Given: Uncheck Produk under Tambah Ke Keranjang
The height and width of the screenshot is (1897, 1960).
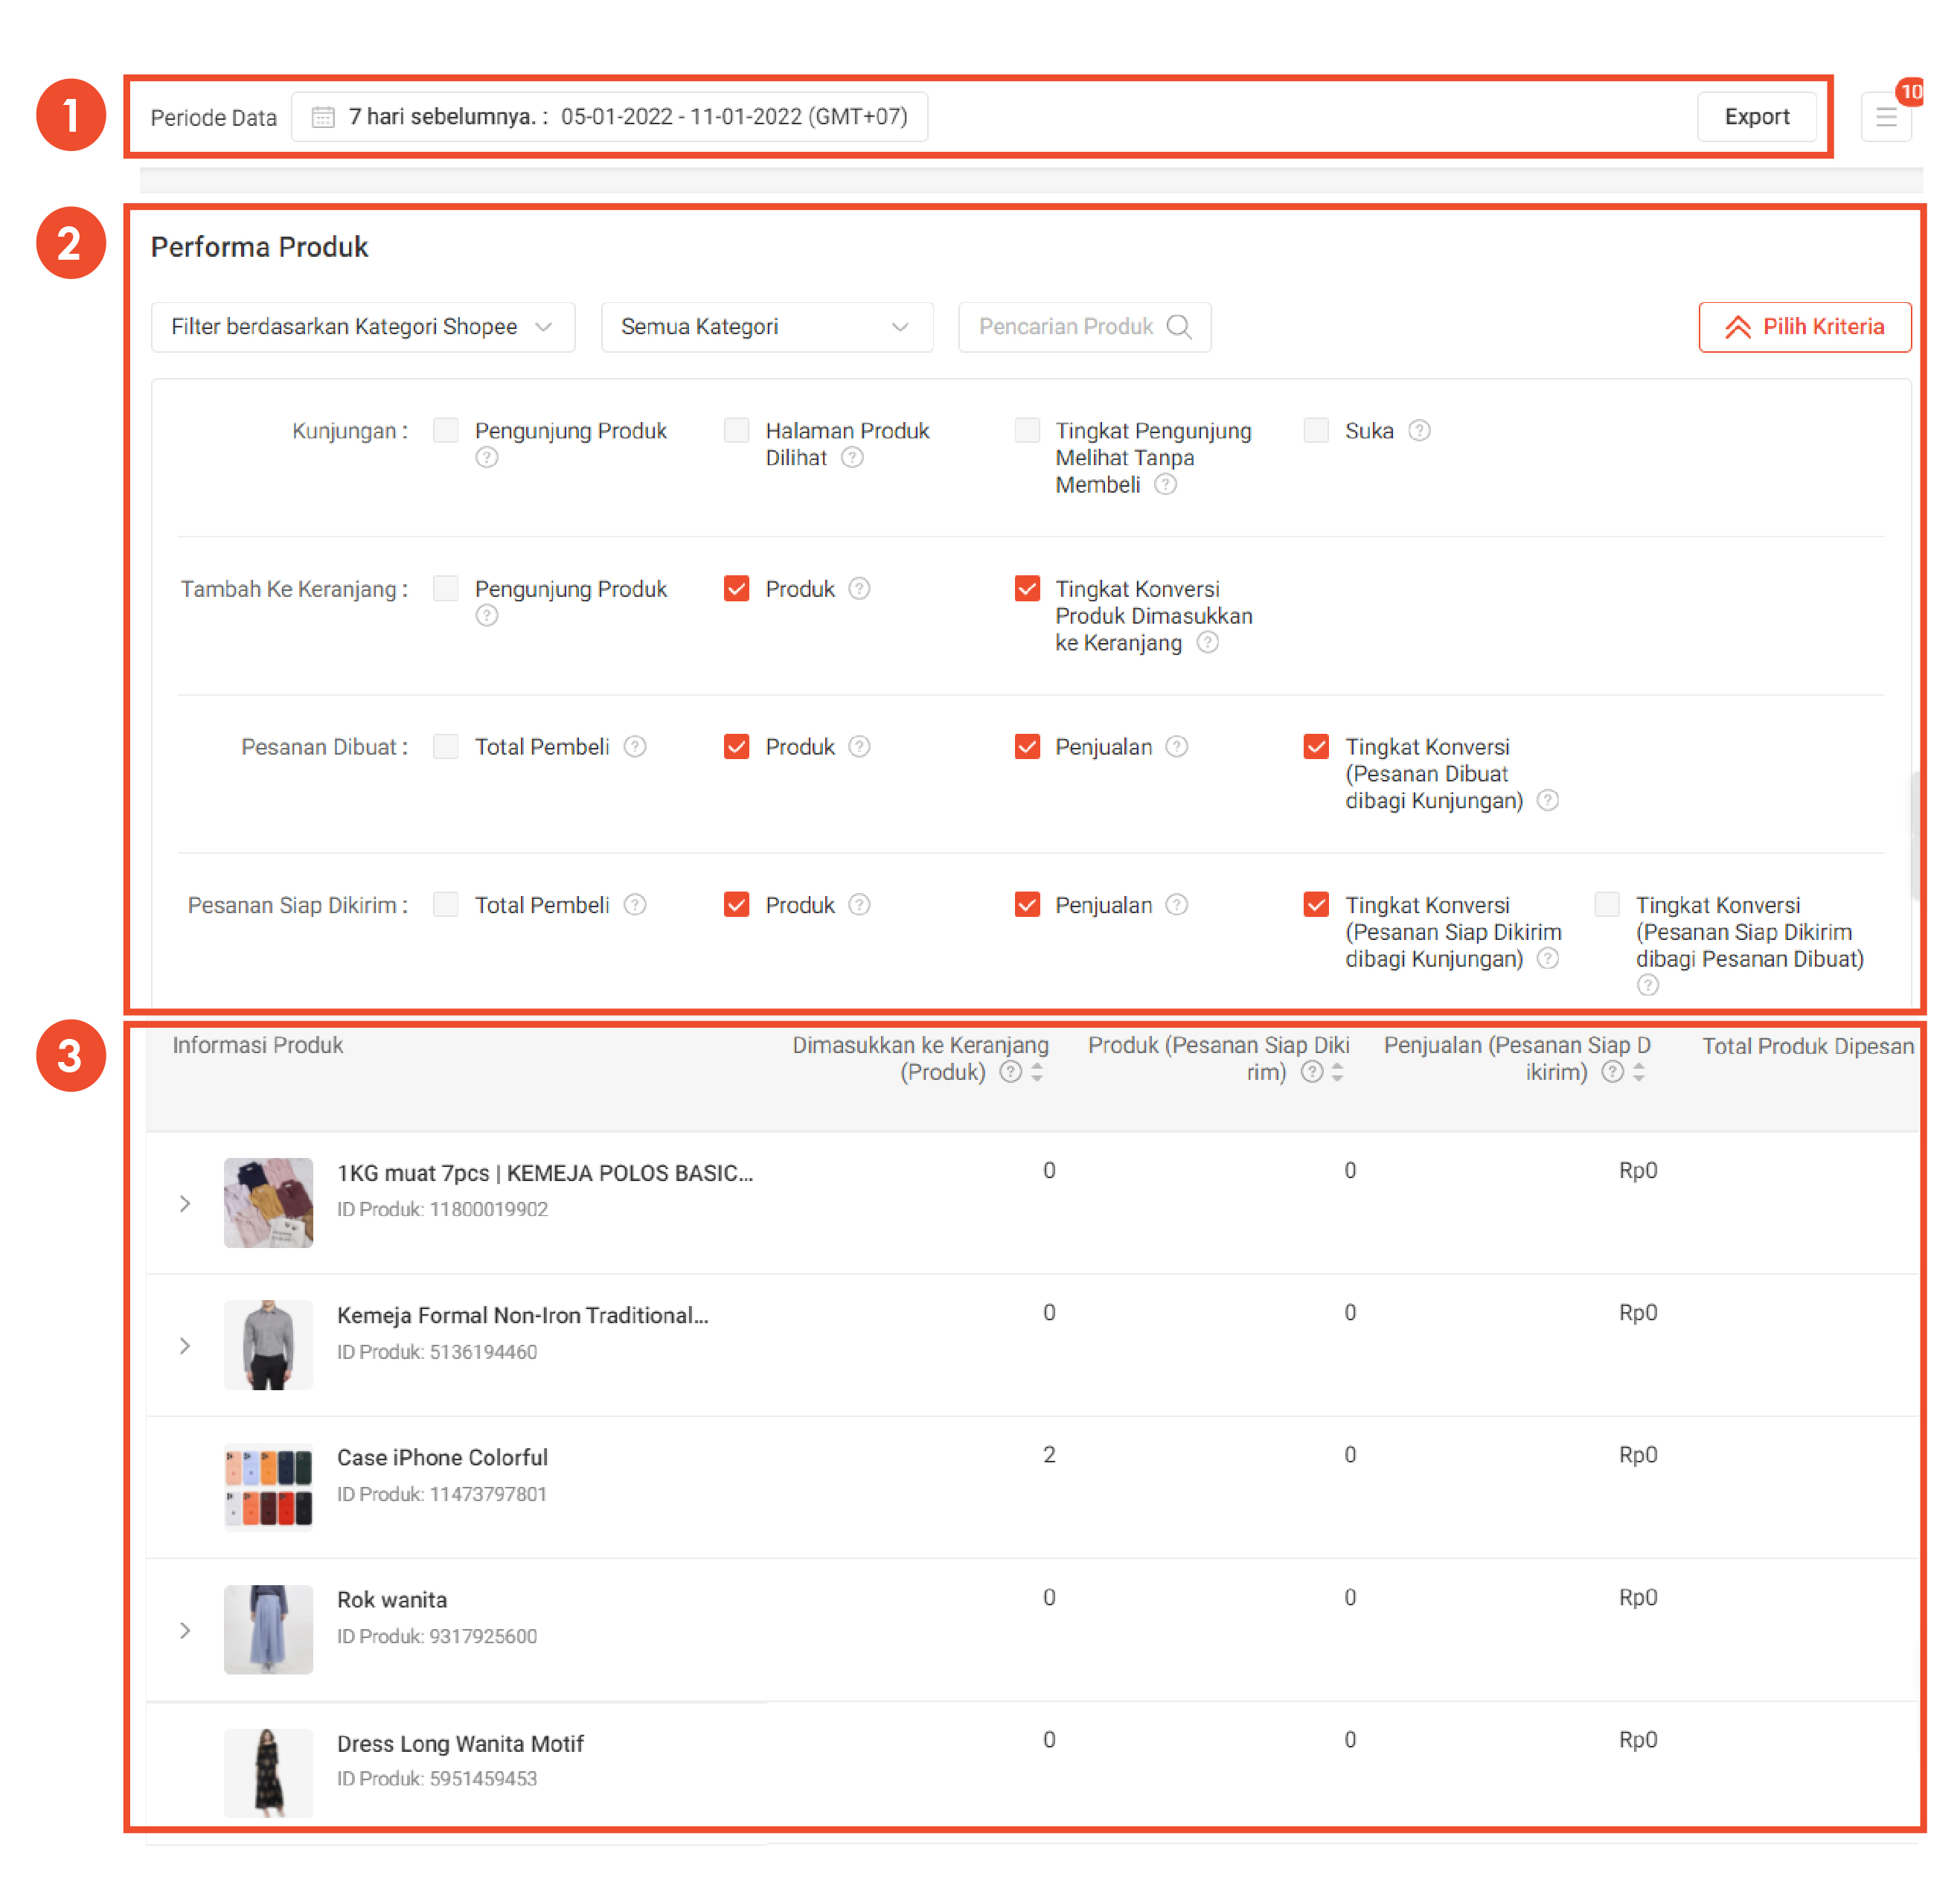Looking at the screenshot, I should pyautogui.click(x=736, y=589).
